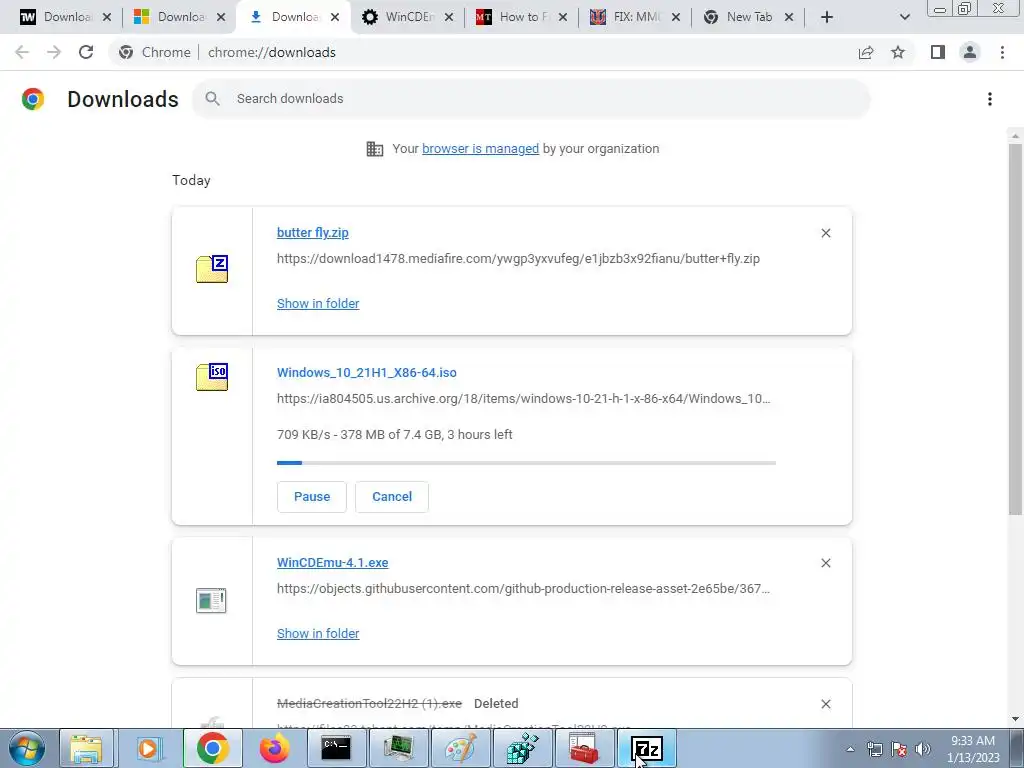Click the Downloads page vertical scrollbar

[x=1015, y=330]
